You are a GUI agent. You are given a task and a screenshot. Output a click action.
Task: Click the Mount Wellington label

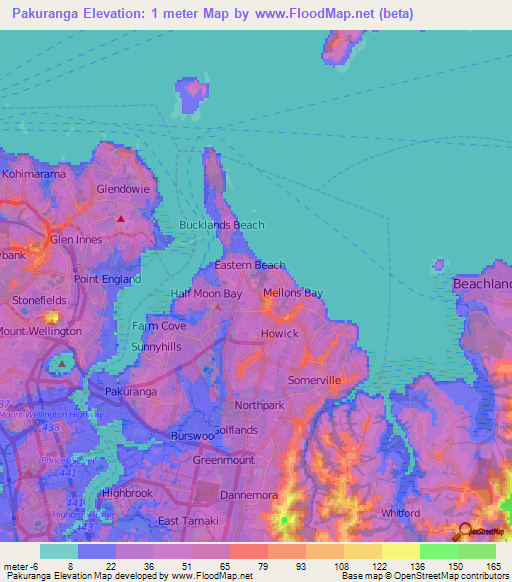click(40, 331)
